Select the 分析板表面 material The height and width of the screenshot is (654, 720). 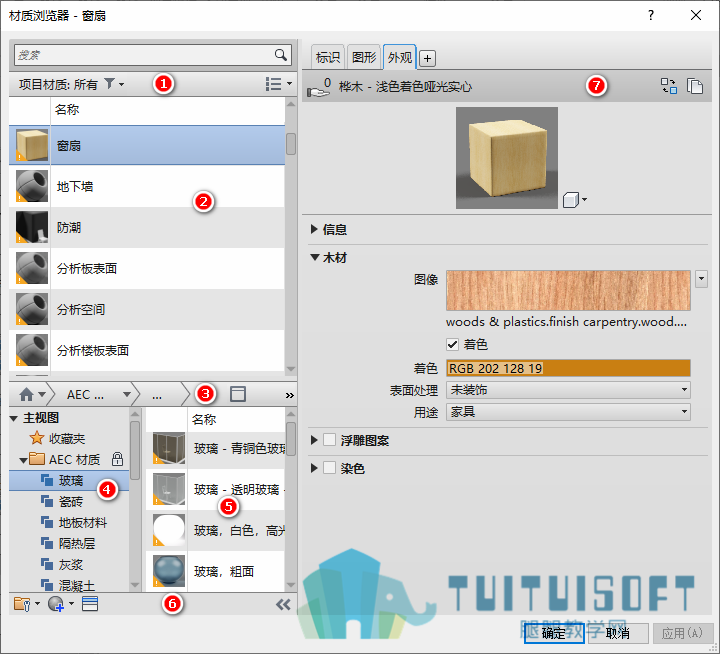[147, 268]
